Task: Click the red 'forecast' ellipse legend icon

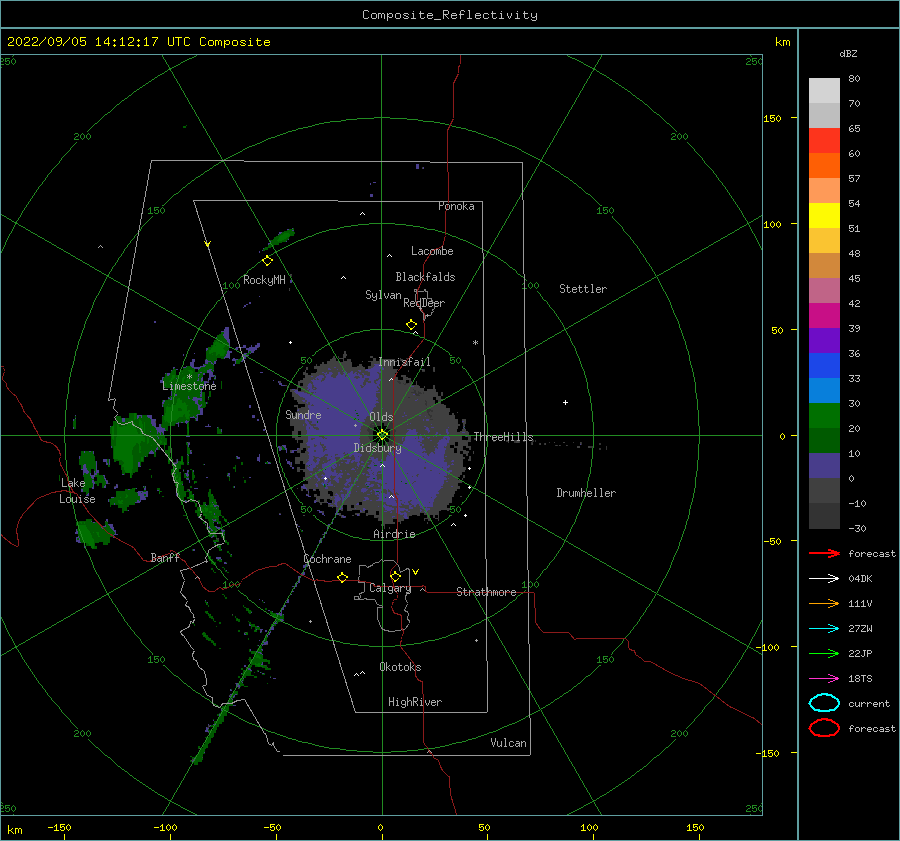Action: click(x=824, y=728)
